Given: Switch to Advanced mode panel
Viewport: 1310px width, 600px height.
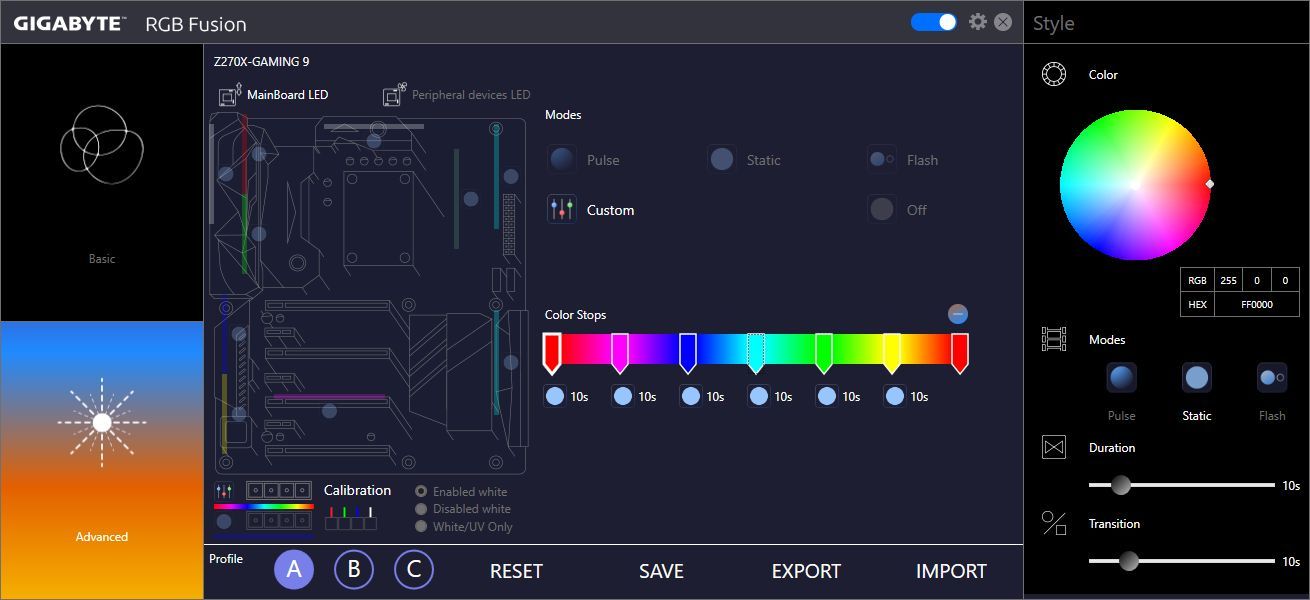Looking at the screenshot, I should (102, 460).
